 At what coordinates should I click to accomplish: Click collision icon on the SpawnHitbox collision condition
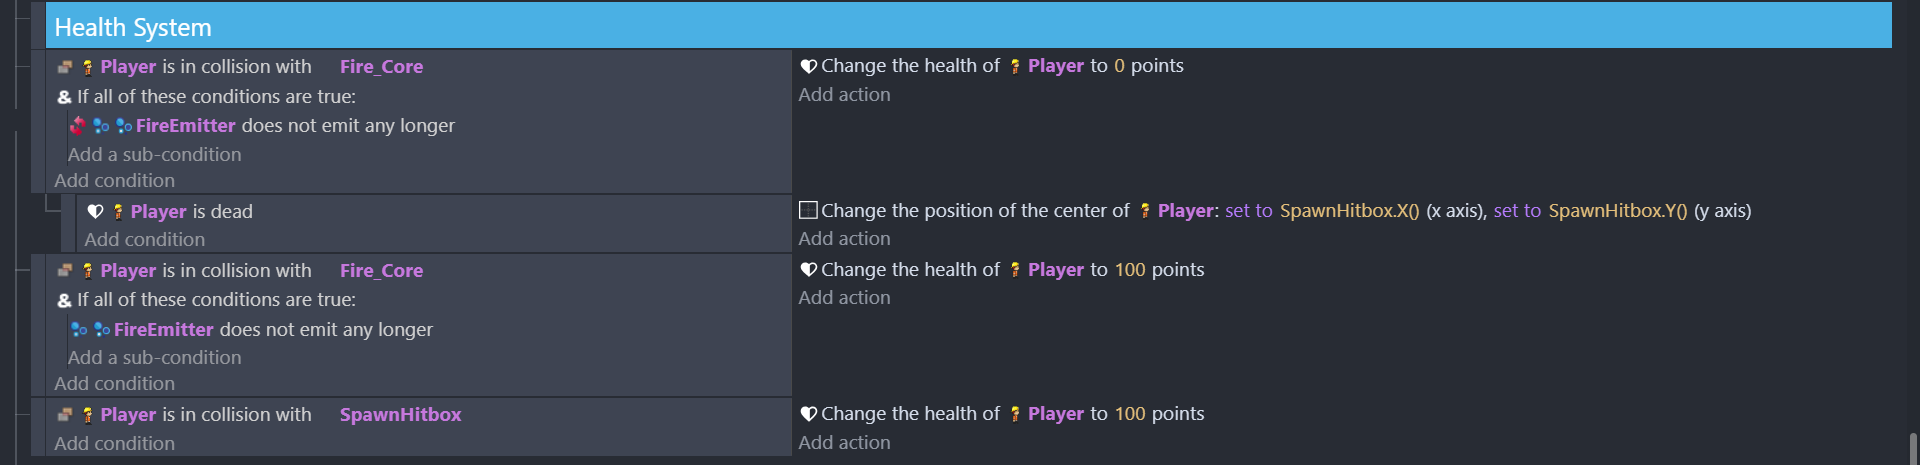tap(65, 415)
